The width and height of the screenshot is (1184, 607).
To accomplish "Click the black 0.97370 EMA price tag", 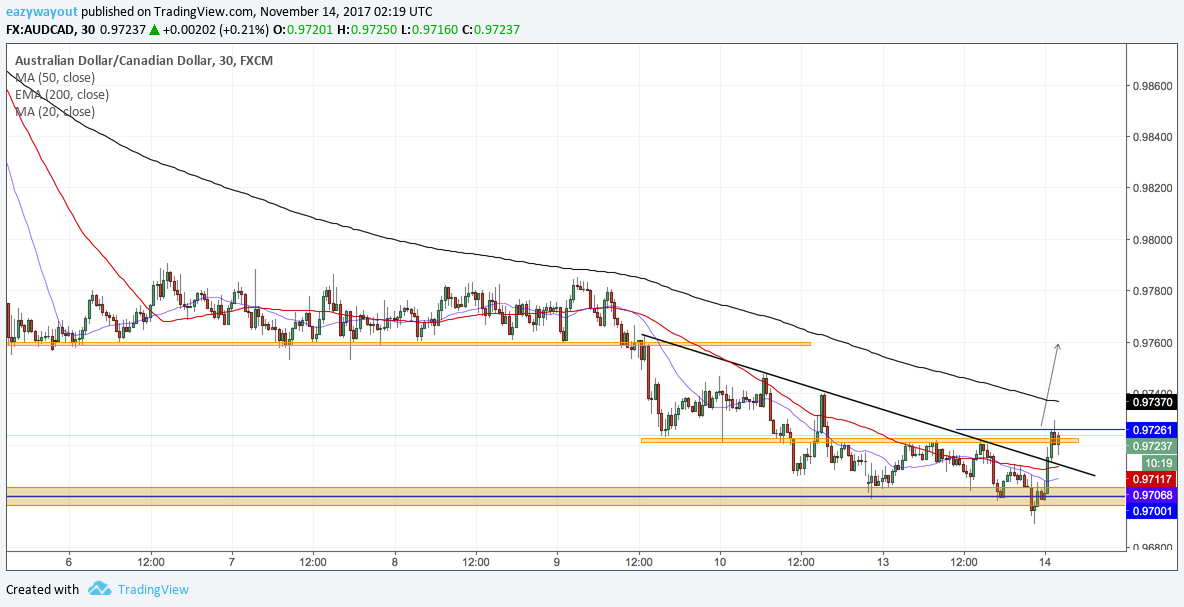I will 1152,402.
